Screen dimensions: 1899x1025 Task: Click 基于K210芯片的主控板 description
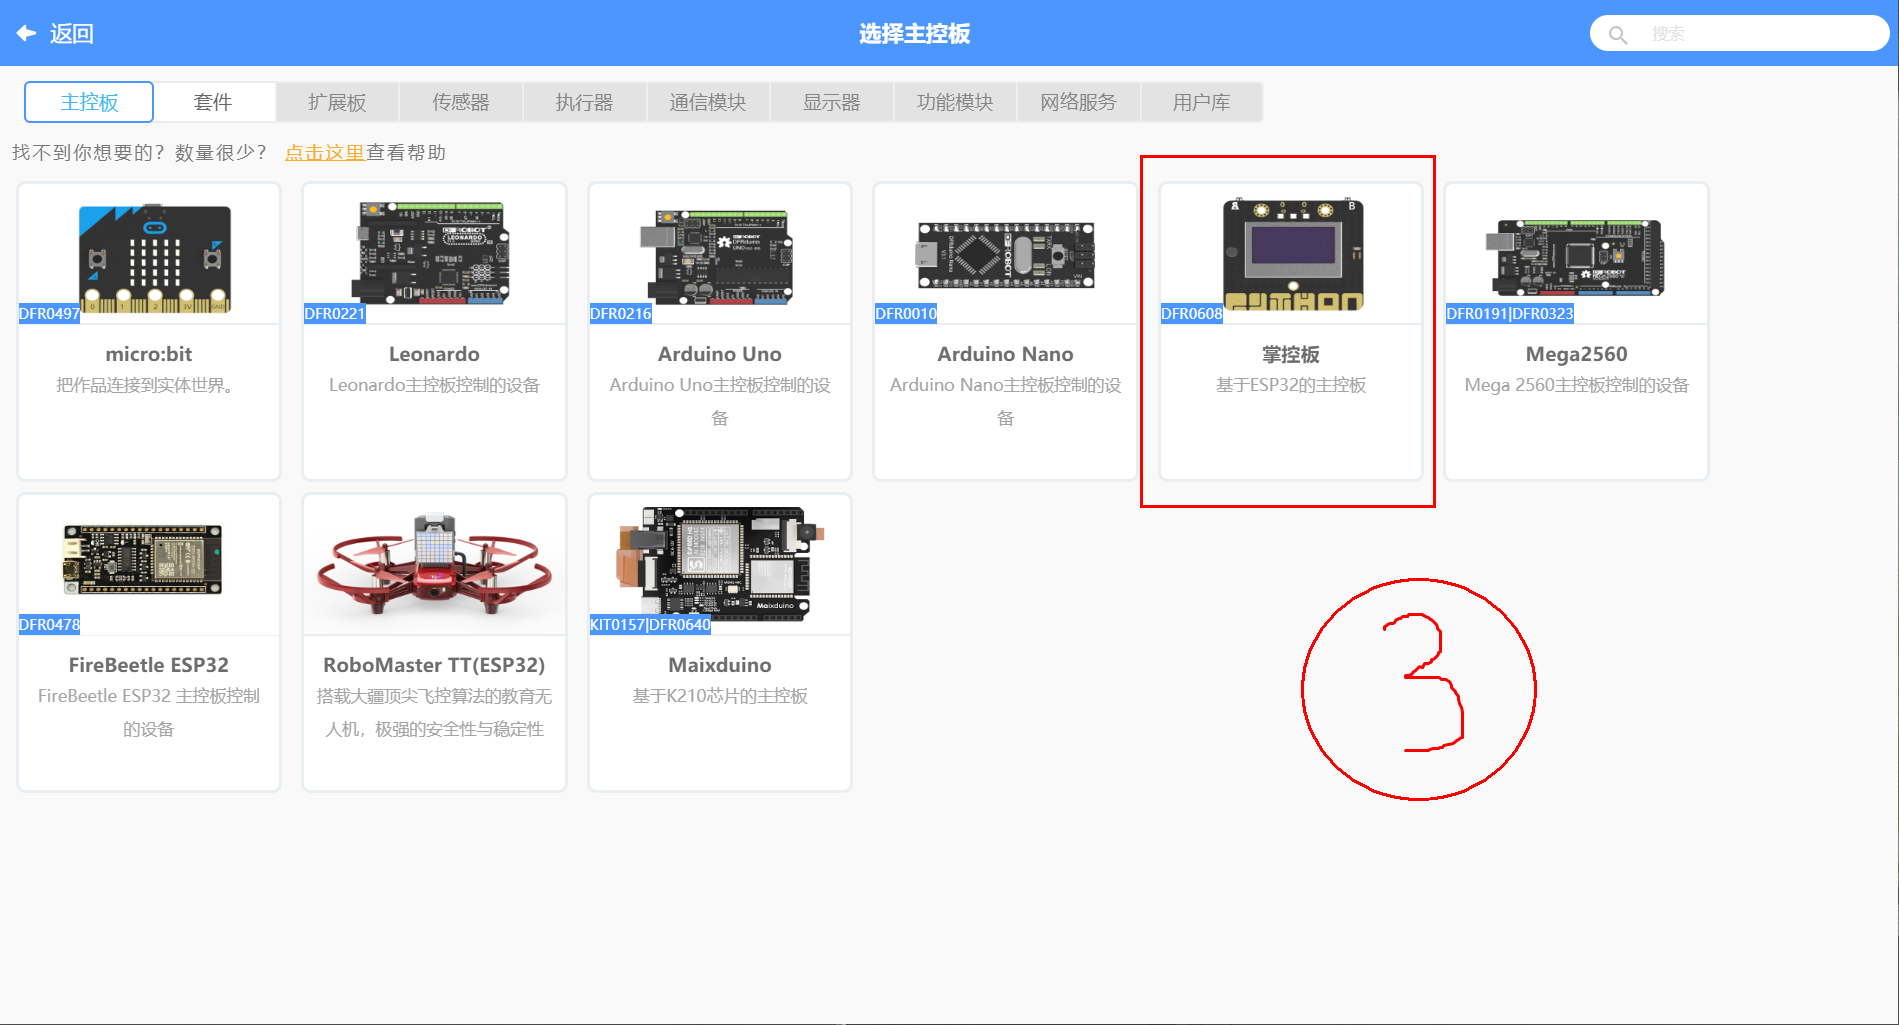720,696
